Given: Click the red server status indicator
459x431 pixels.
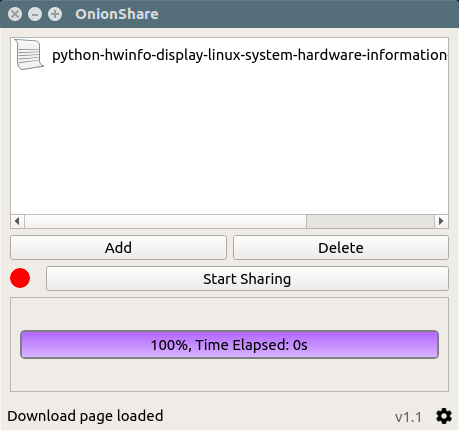Looking at the screenshot, I should tap(20, 278).
